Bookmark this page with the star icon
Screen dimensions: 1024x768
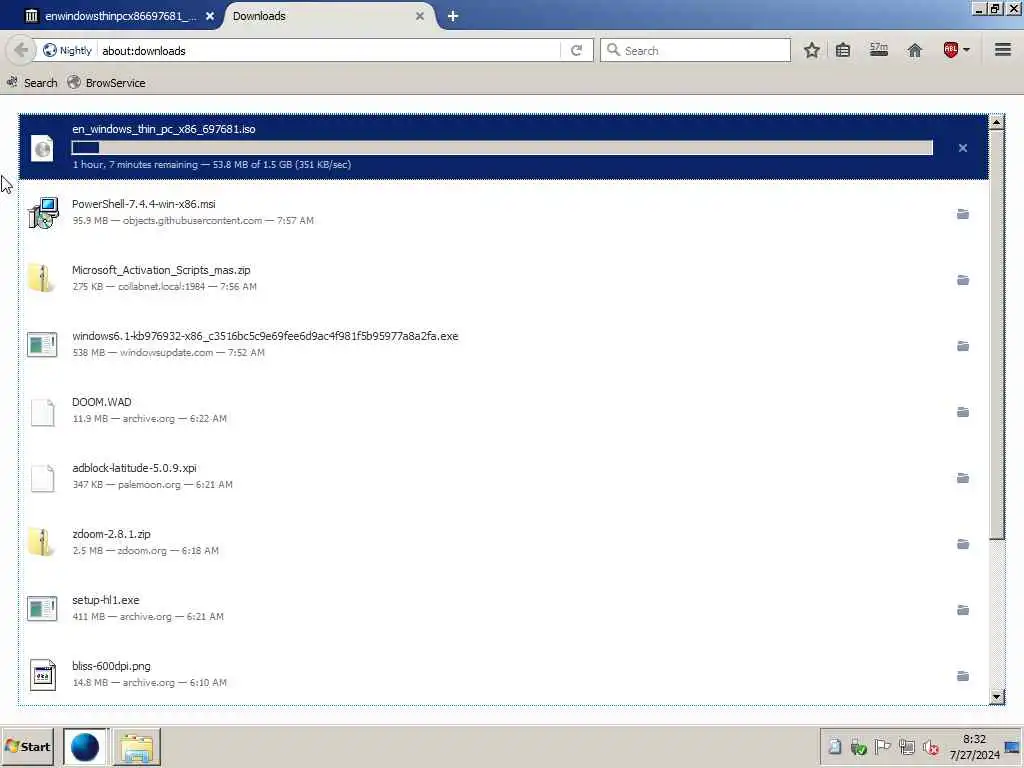812,50
